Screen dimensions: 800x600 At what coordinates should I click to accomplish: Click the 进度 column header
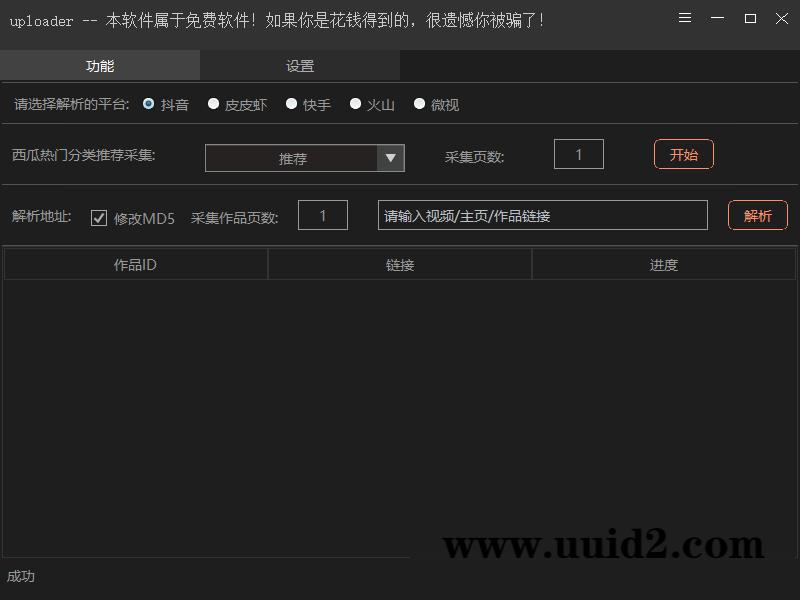663,263
